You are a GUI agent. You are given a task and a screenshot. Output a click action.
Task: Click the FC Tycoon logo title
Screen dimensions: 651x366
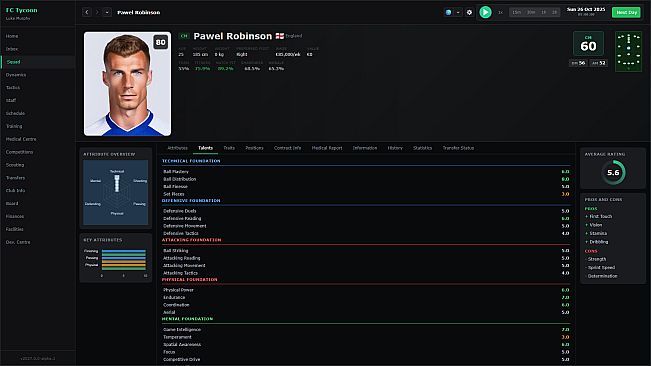[x=22, y=10]
